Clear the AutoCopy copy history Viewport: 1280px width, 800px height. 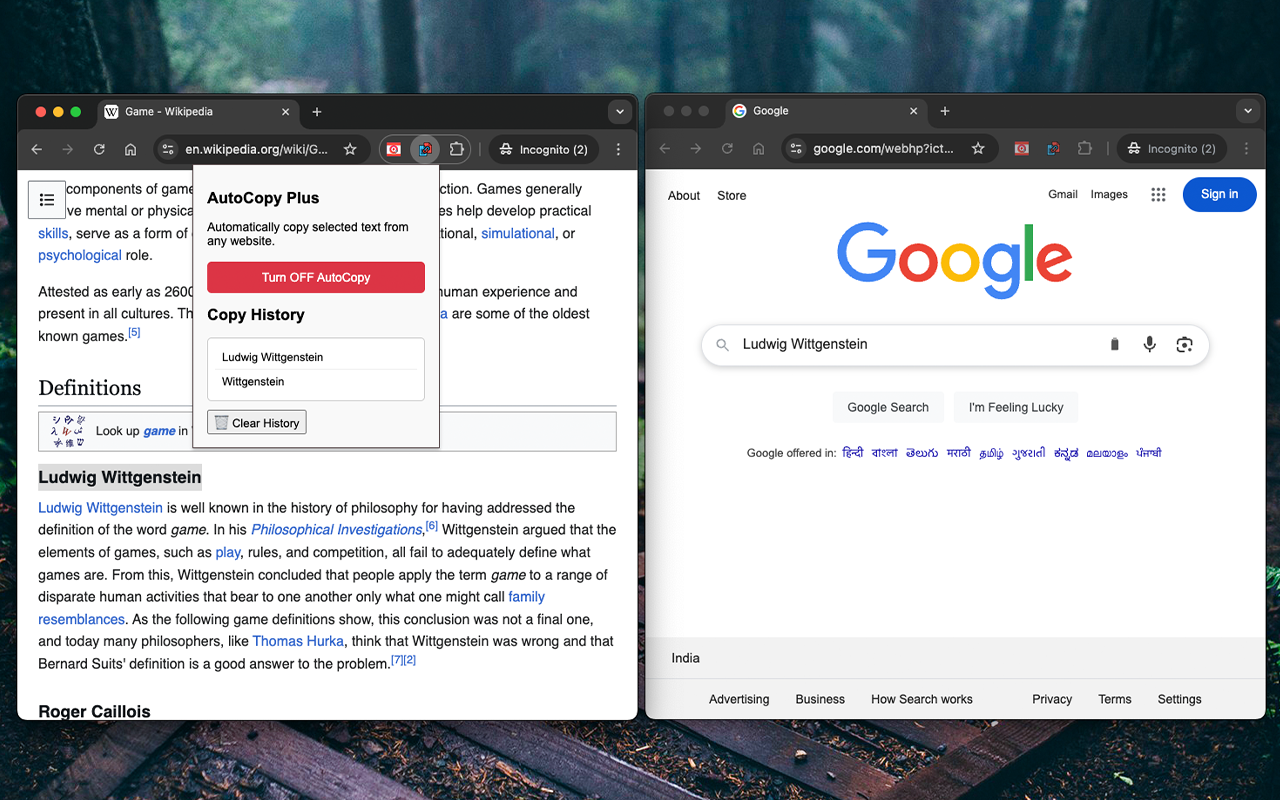[257, 423]
